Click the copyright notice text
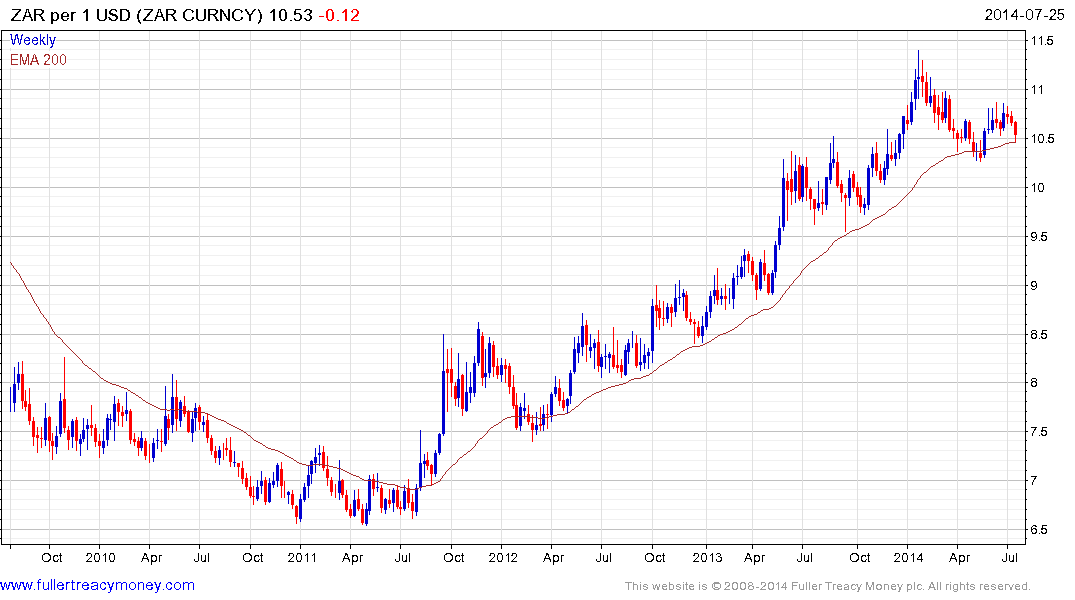Screen dimensions: 1075x600 [828, 586]
